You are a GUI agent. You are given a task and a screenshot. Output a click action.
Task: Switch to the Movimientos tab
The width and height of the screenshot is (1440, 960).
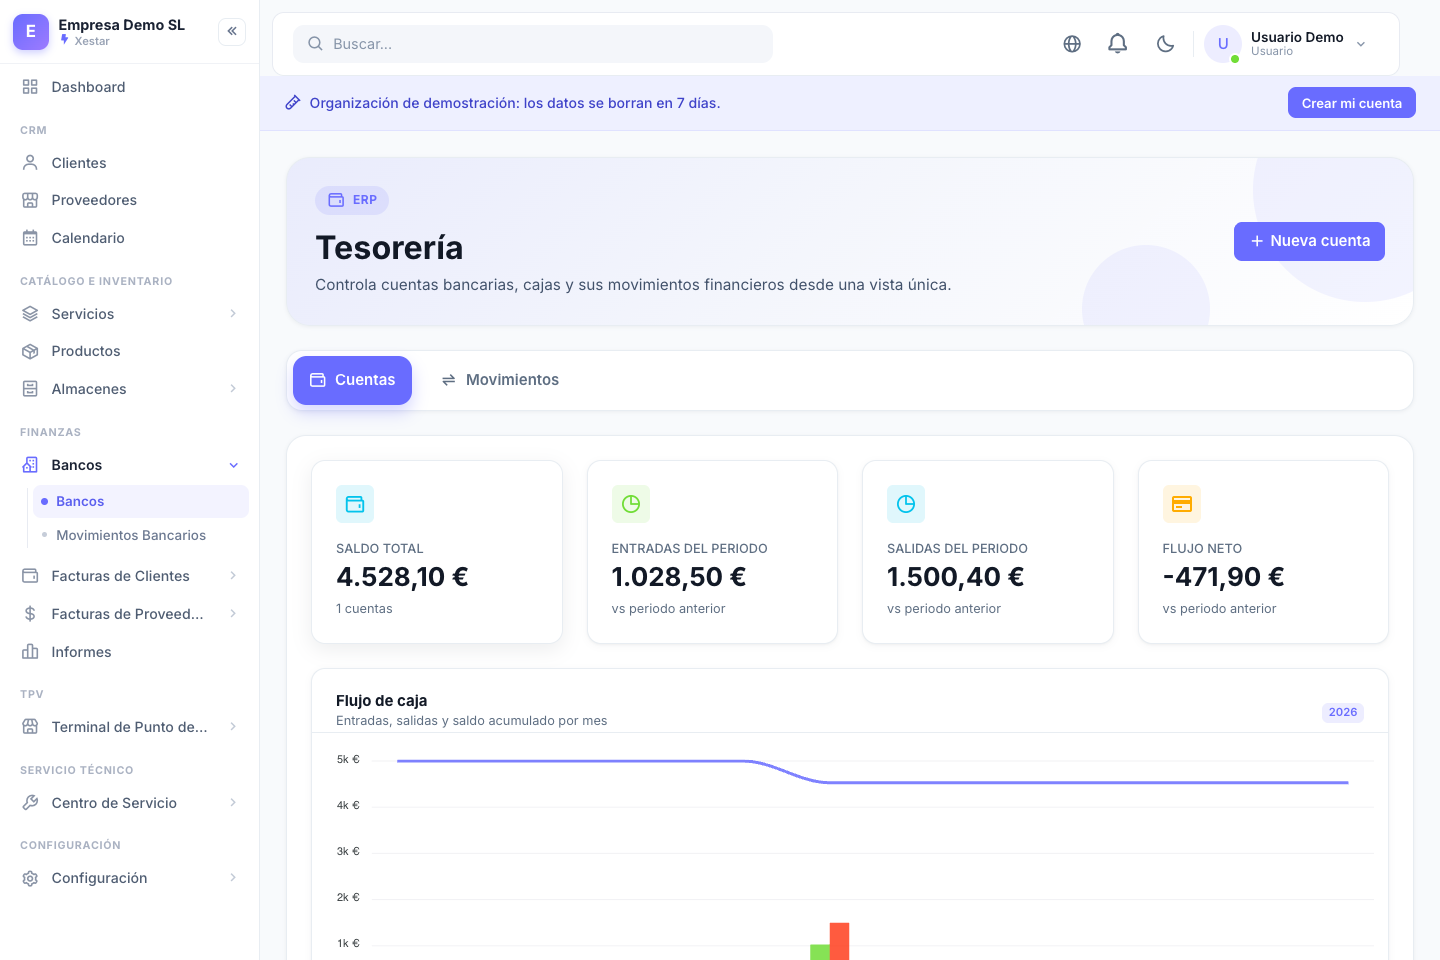click(x=500, y=380)
